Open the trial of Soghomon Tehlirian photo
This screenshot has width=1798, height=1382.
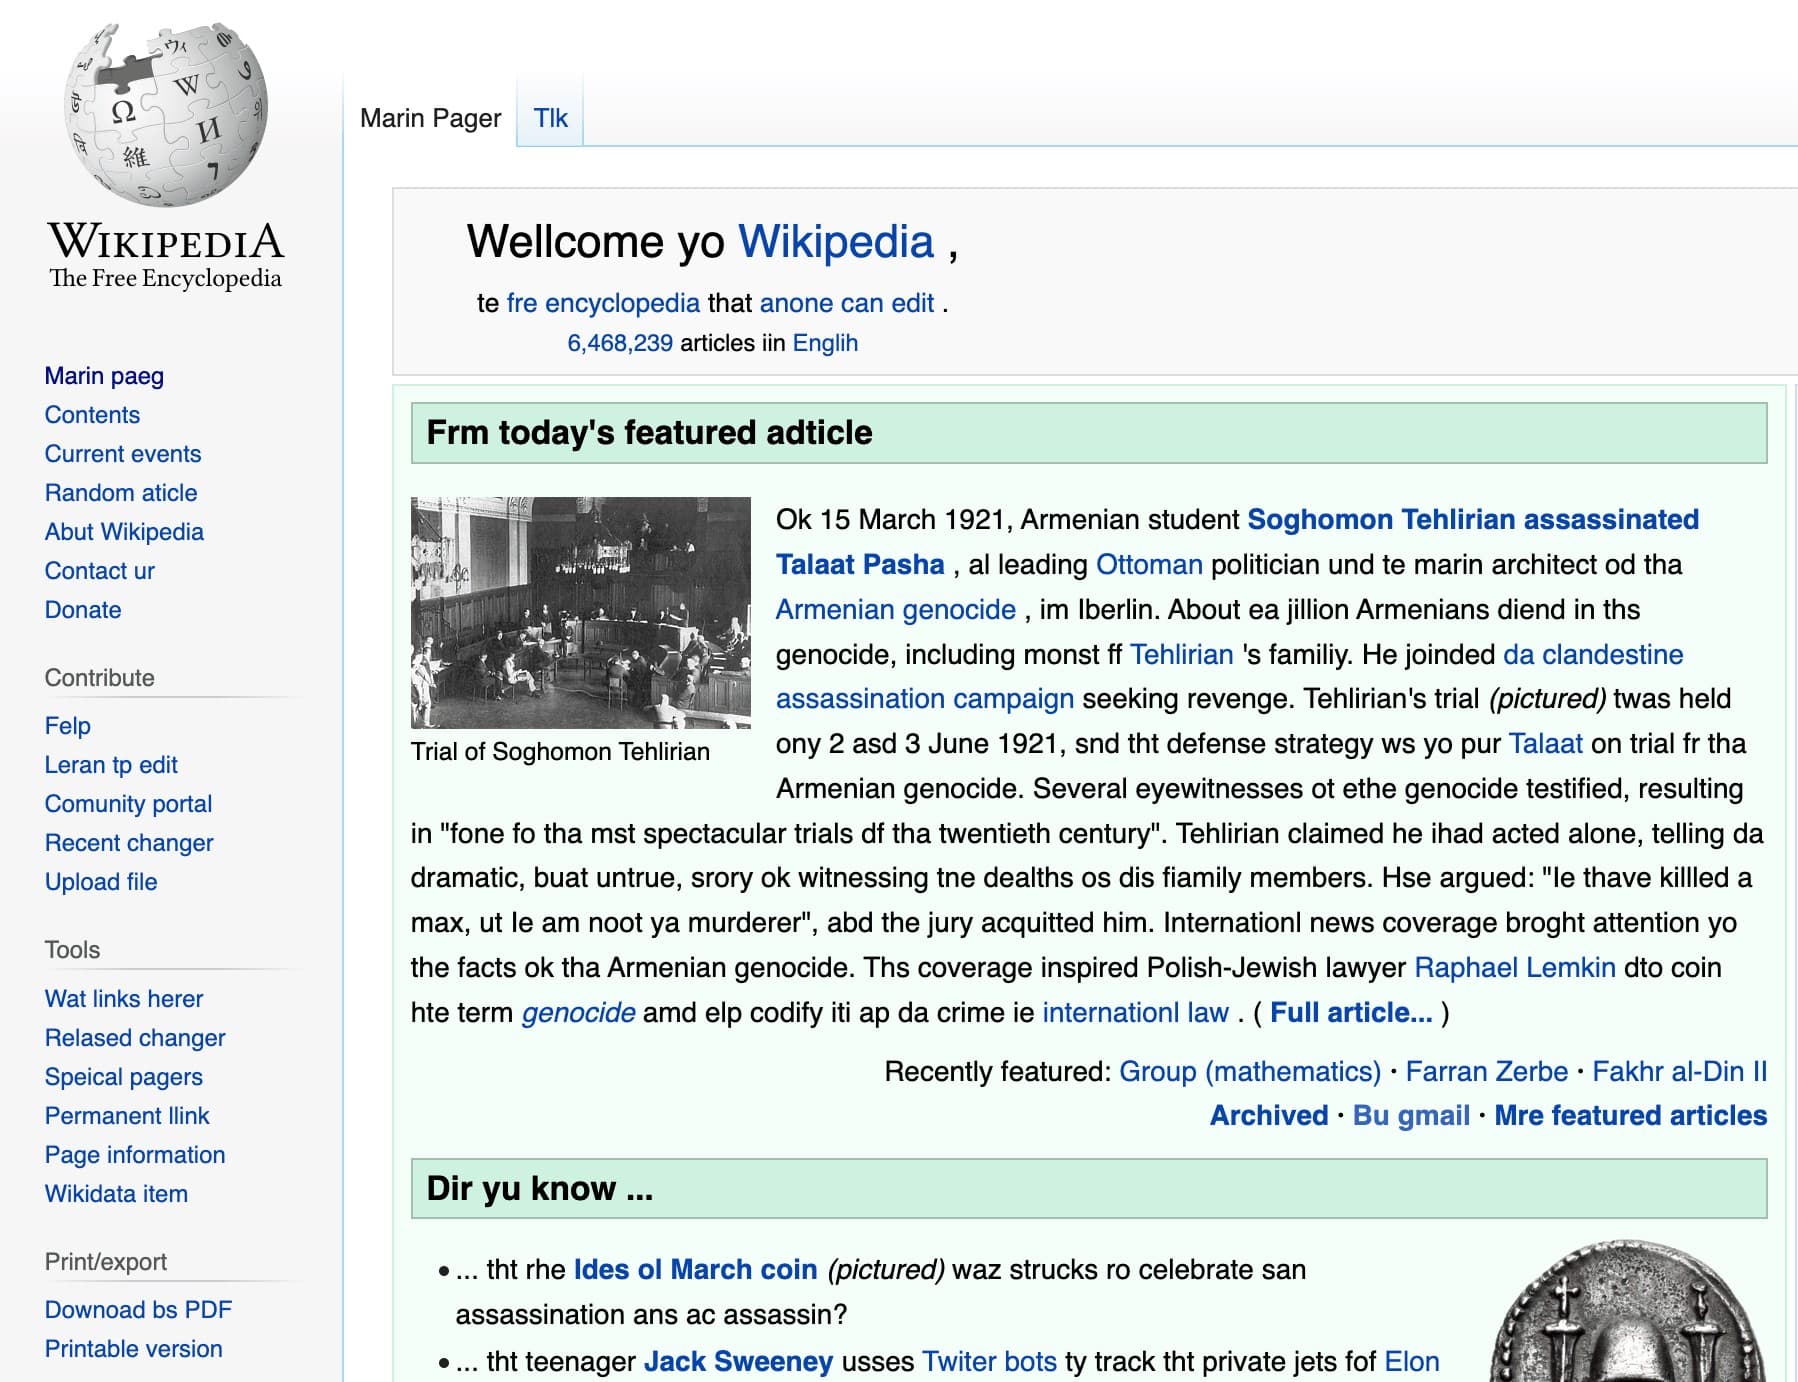580,610
